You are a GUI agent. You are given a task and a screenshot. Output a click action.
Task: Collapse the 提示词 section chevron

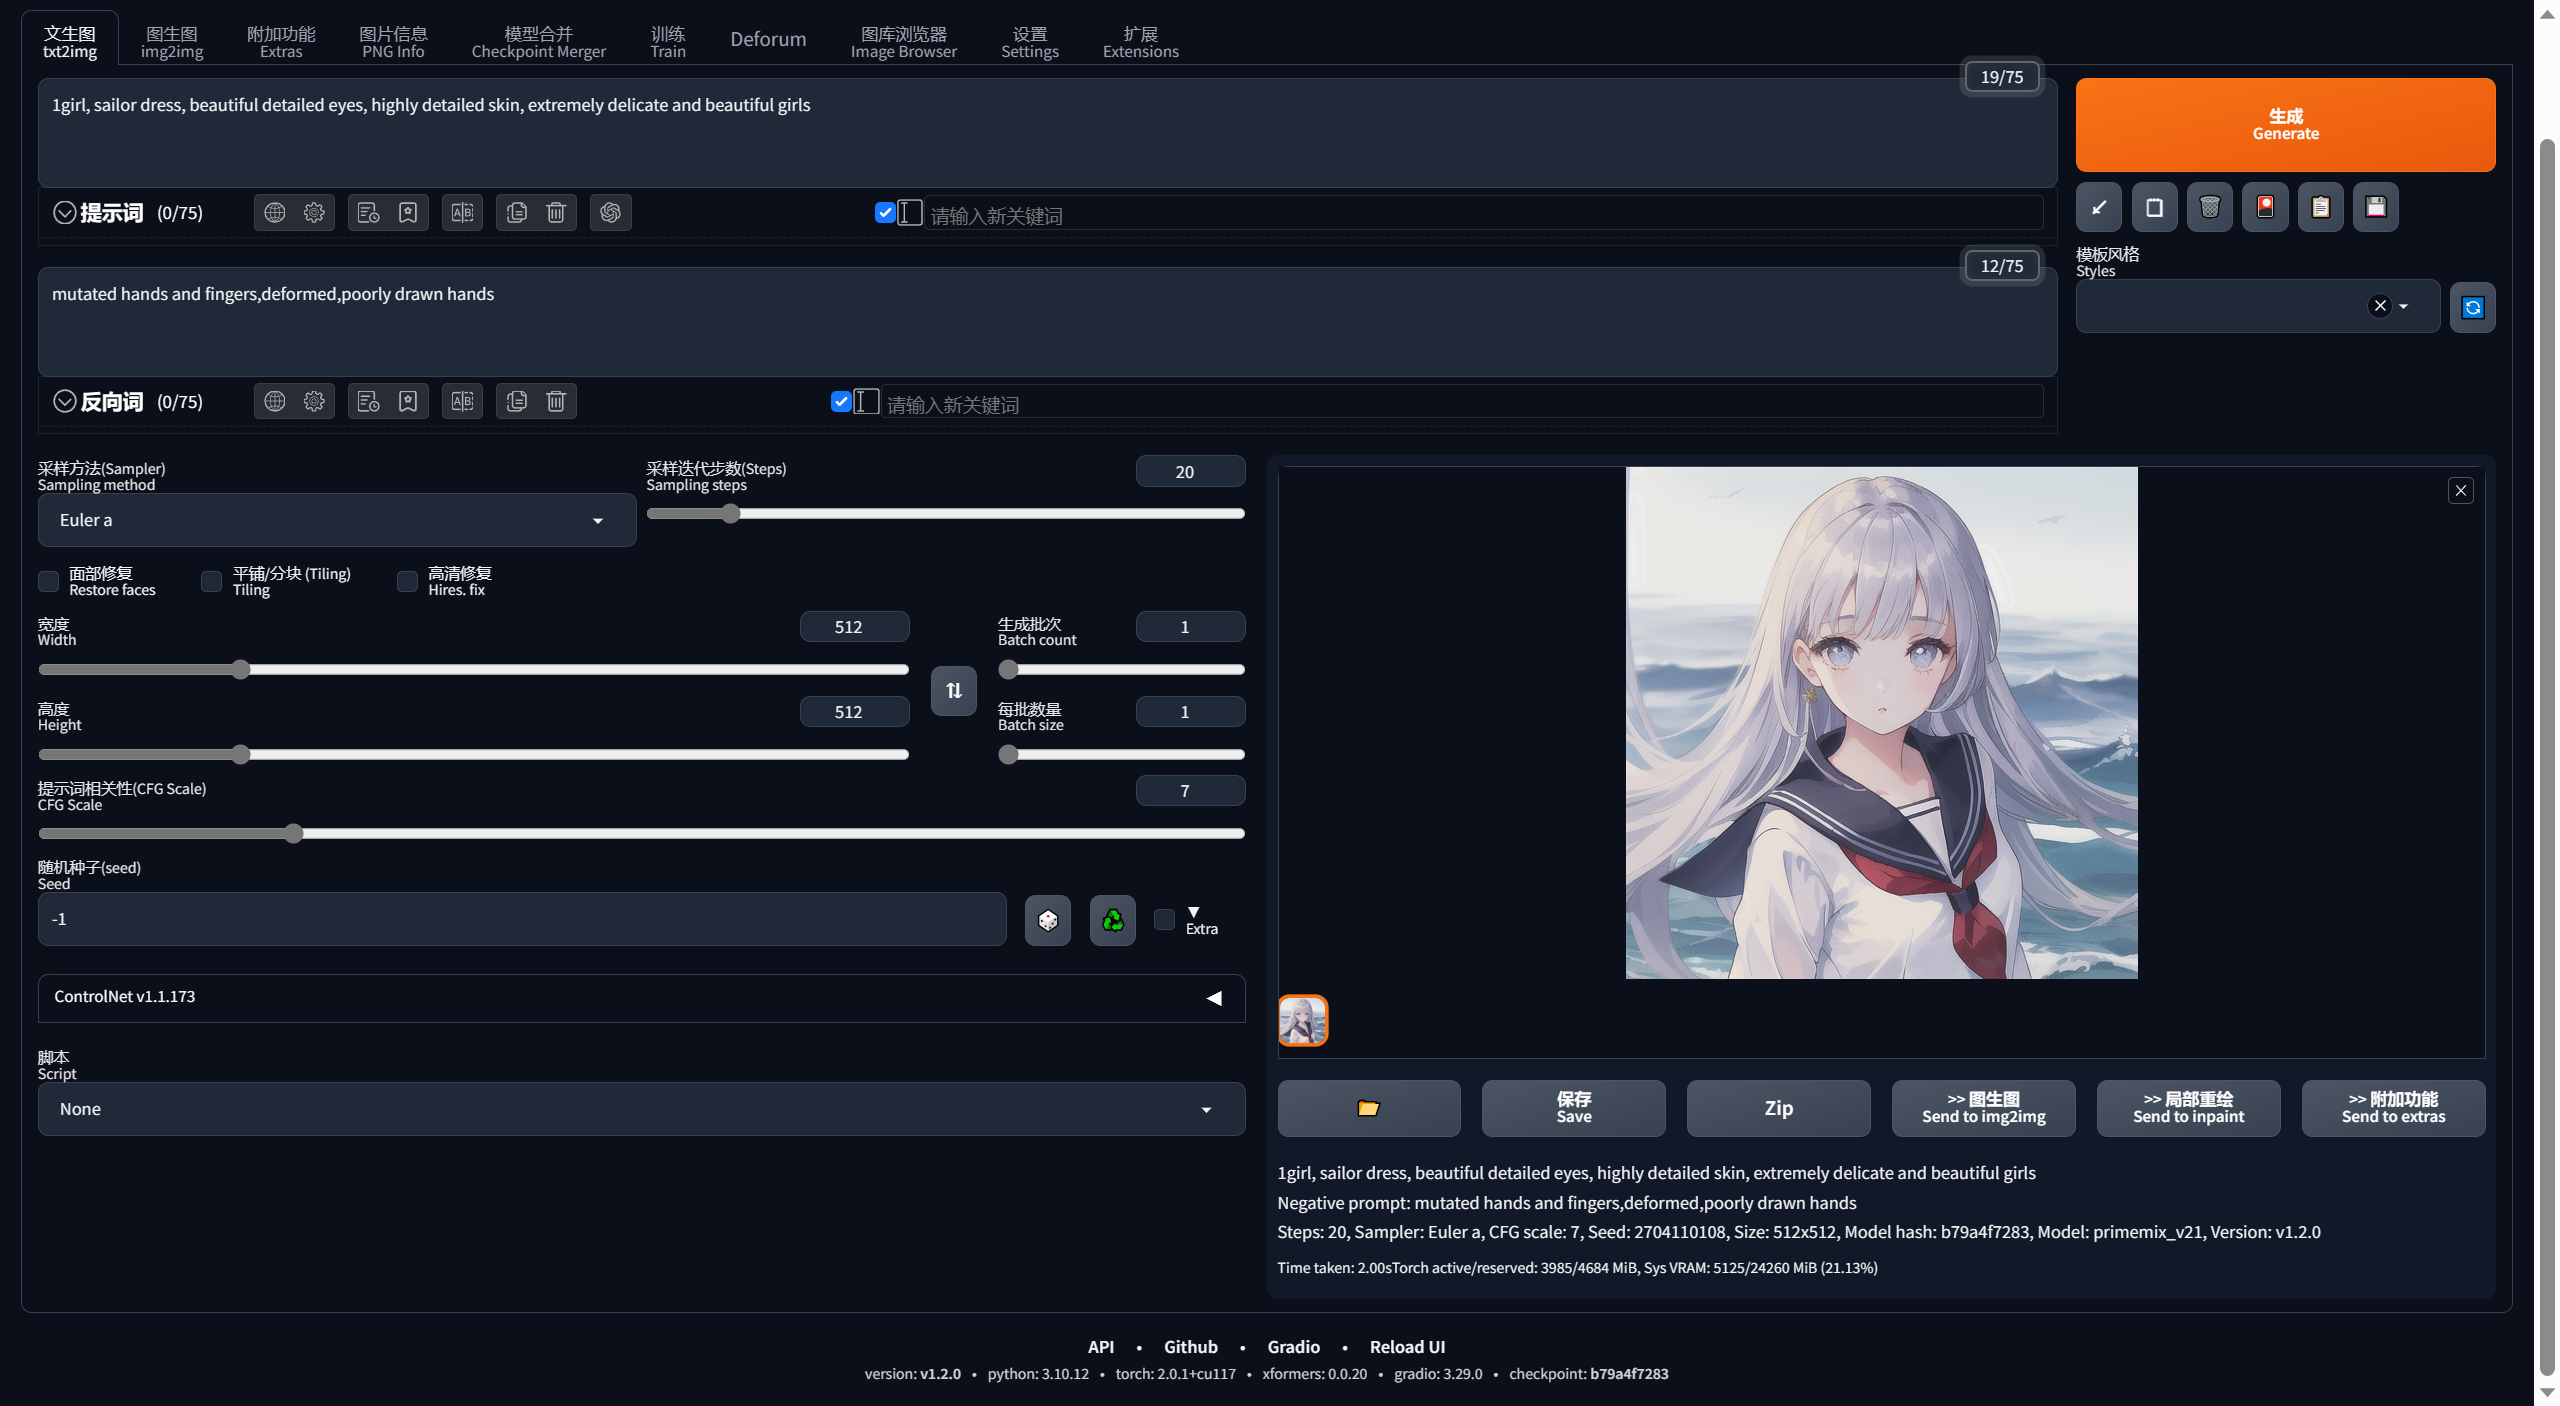point(64,212)
